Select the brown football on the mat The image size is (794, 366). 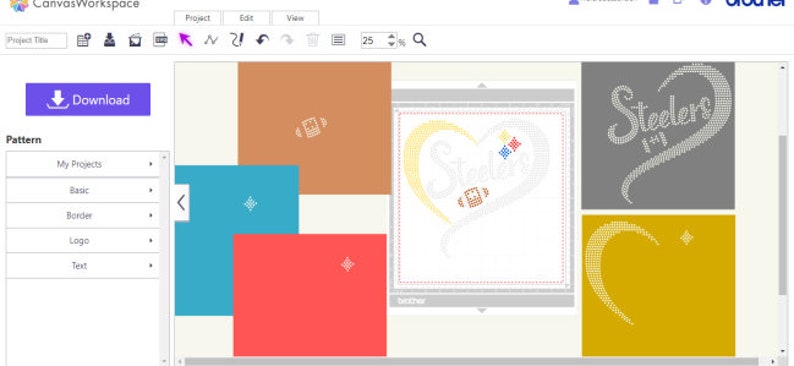point(473,197)
